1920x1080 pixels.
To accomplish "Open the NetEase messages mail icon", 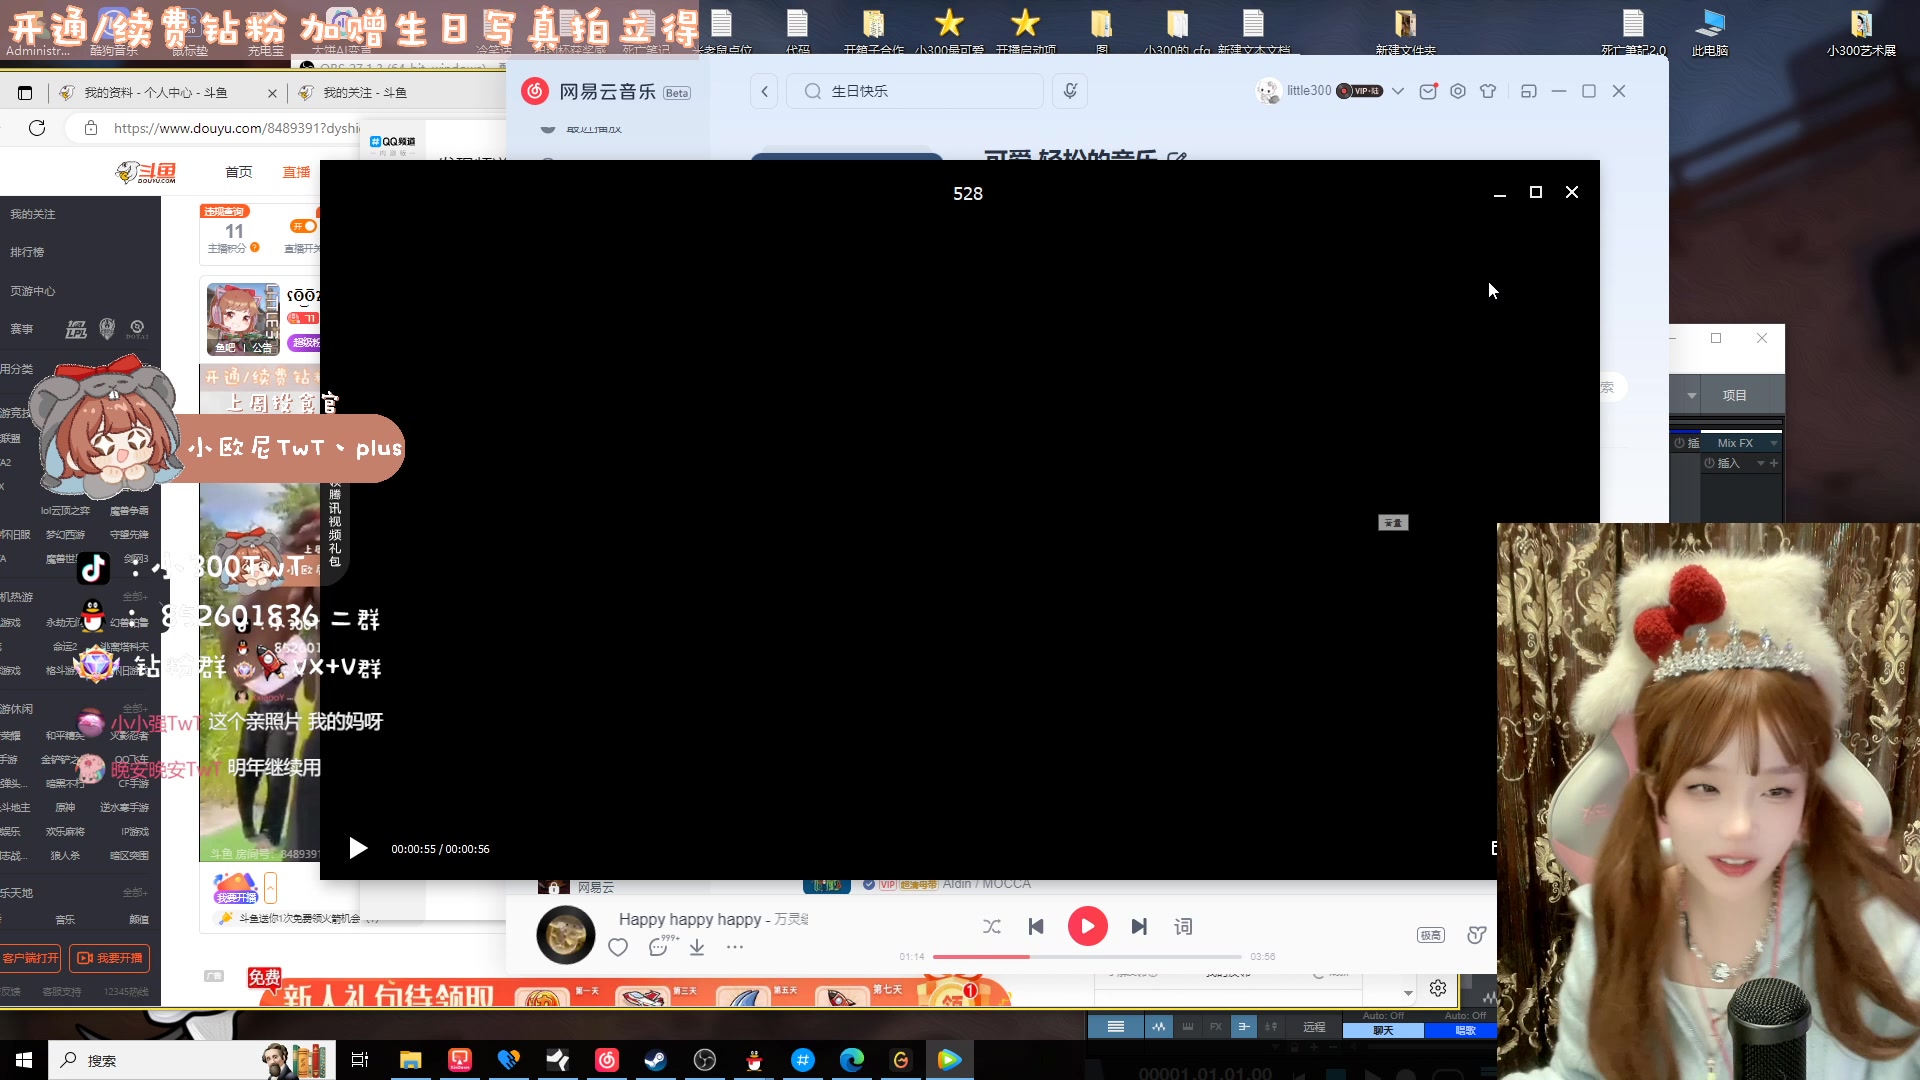I will tap(1428, 91).
